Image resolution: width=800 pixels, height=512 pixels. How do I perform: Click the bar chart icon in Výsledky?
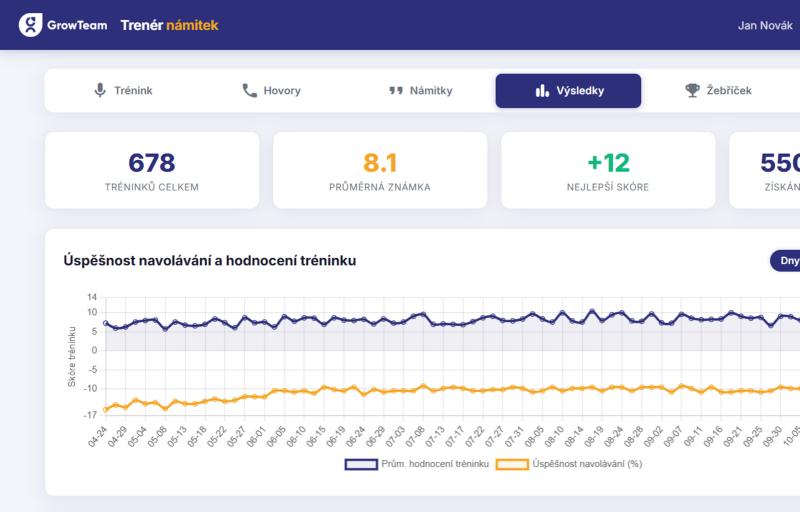pyautogui.click(x=542, y=91)
